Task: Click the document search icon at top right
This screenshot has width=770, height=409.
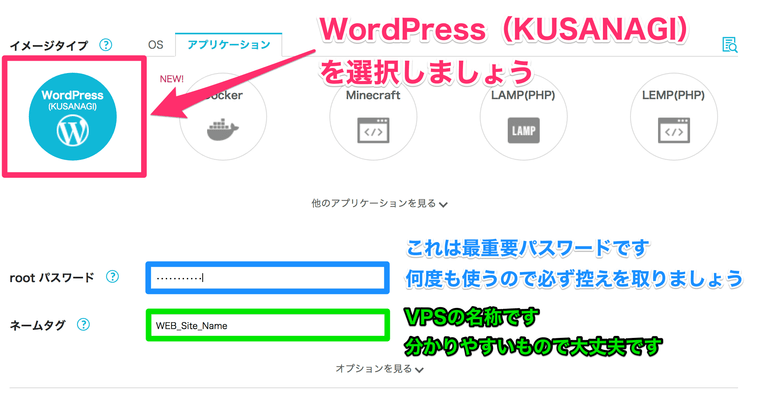Action: pyautogui.click(x=730, y=45)
